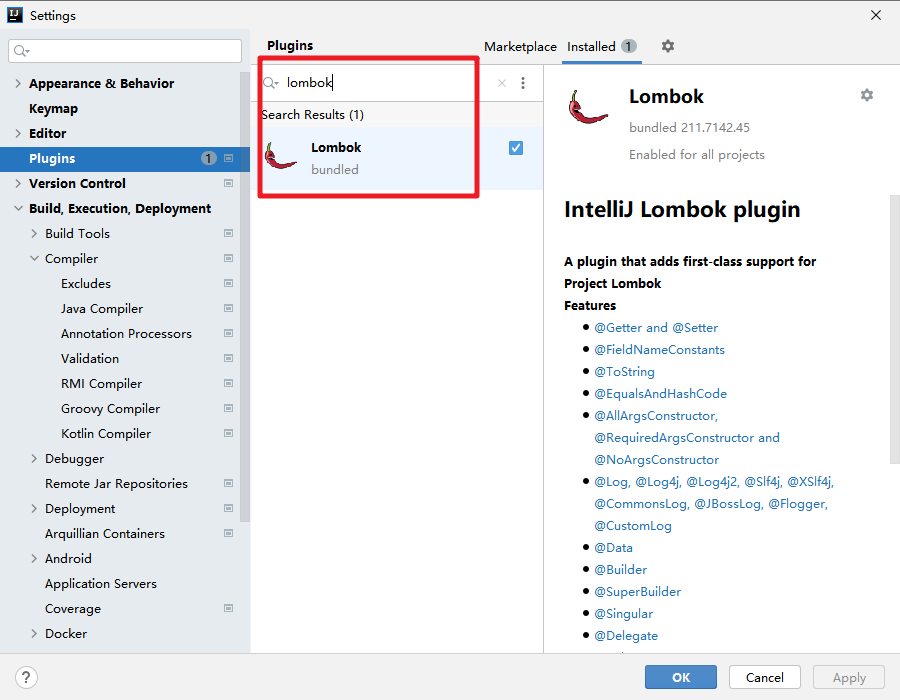Expand Version Control section

point(18,184)
